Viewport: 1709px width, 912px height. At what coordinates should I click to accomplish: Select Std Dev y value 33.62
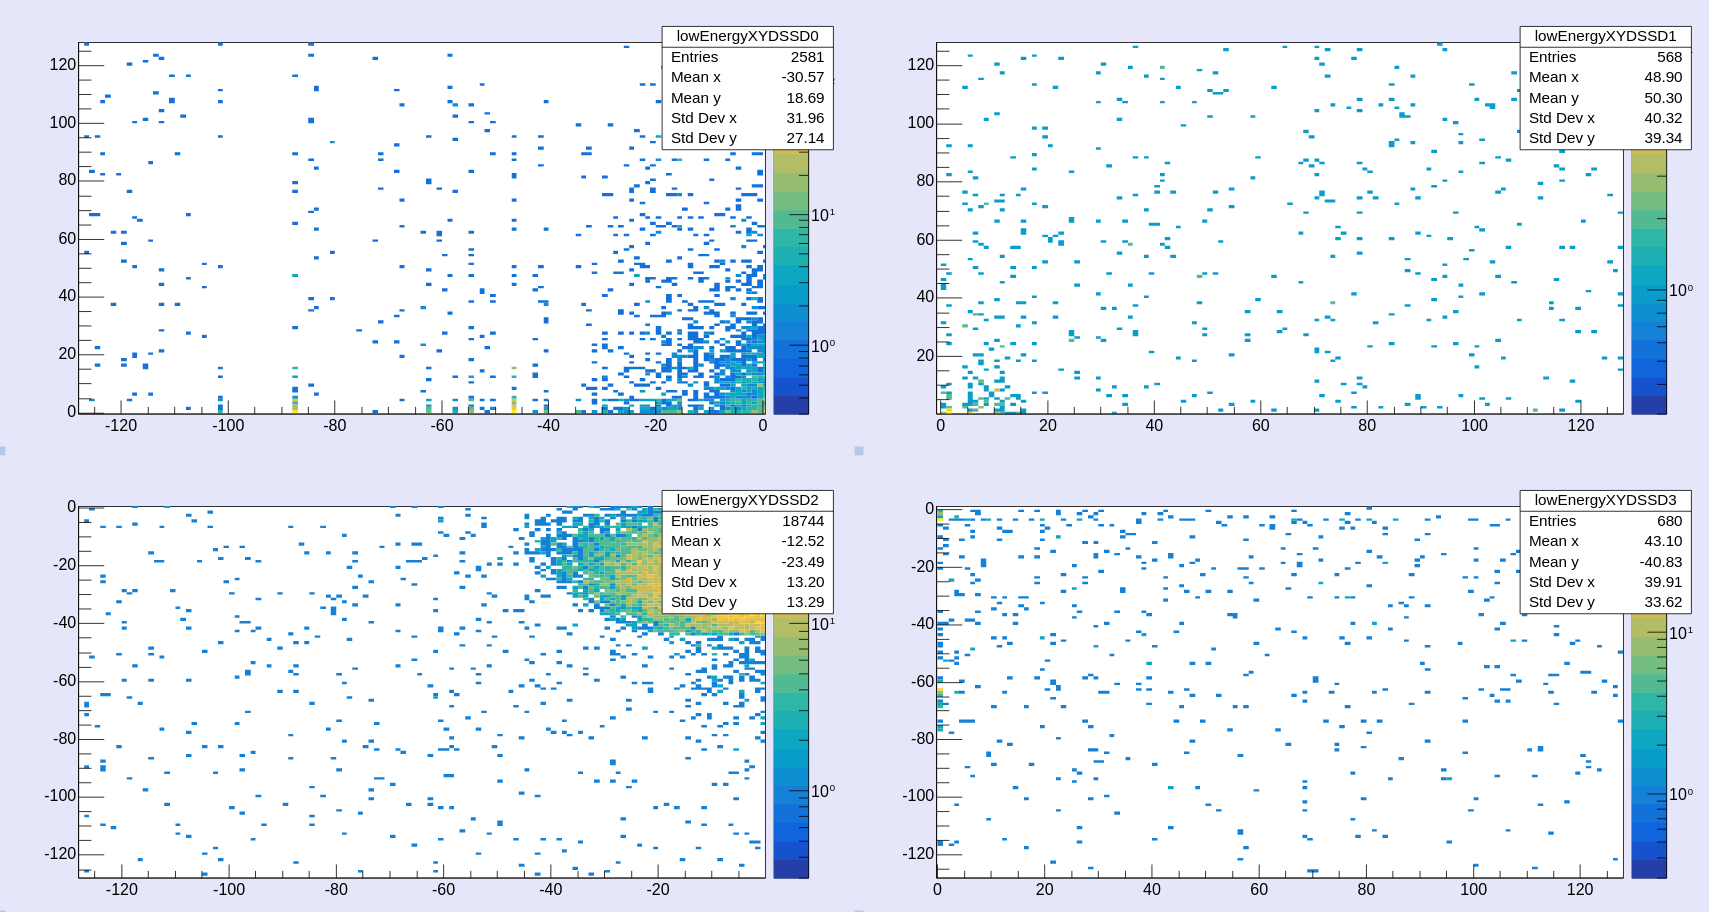pos(1663,602)
